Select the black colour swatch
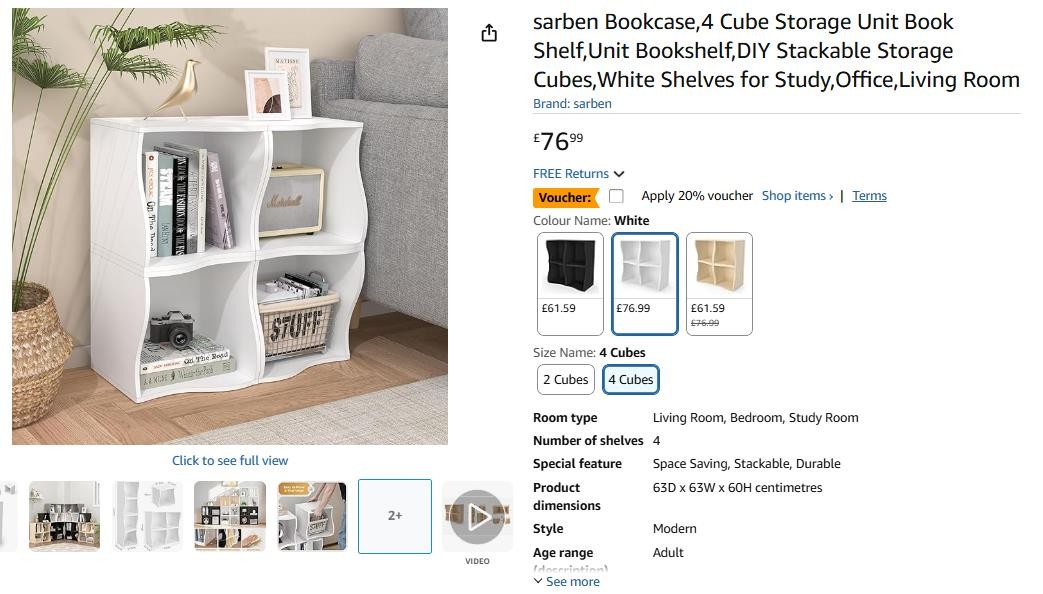Image resolution: width=1043 pixels, height=594 pixels. [x=570, y=283]
